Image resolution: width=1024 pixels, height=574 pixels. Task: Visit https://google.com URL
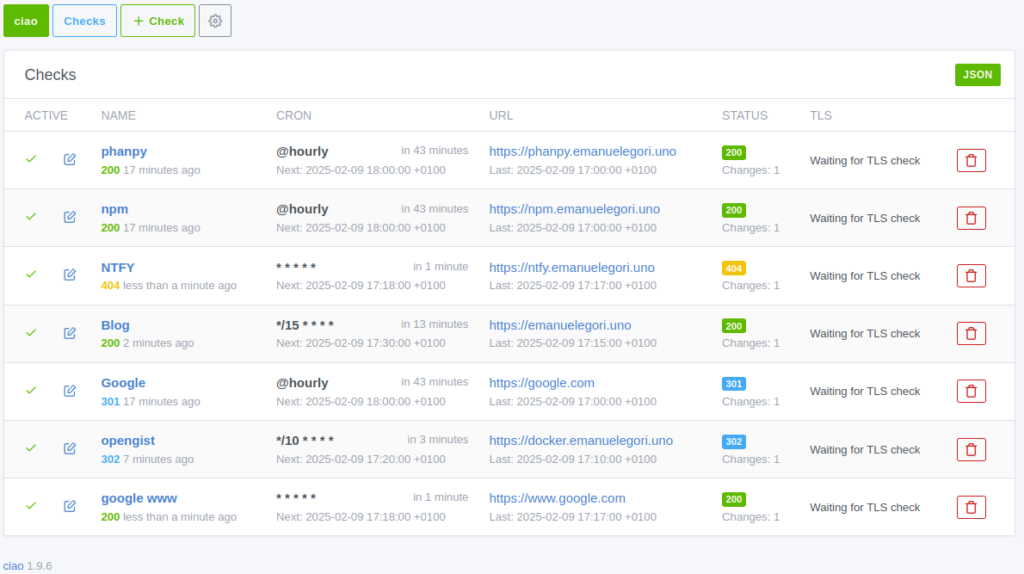click(x=542, y=383)
